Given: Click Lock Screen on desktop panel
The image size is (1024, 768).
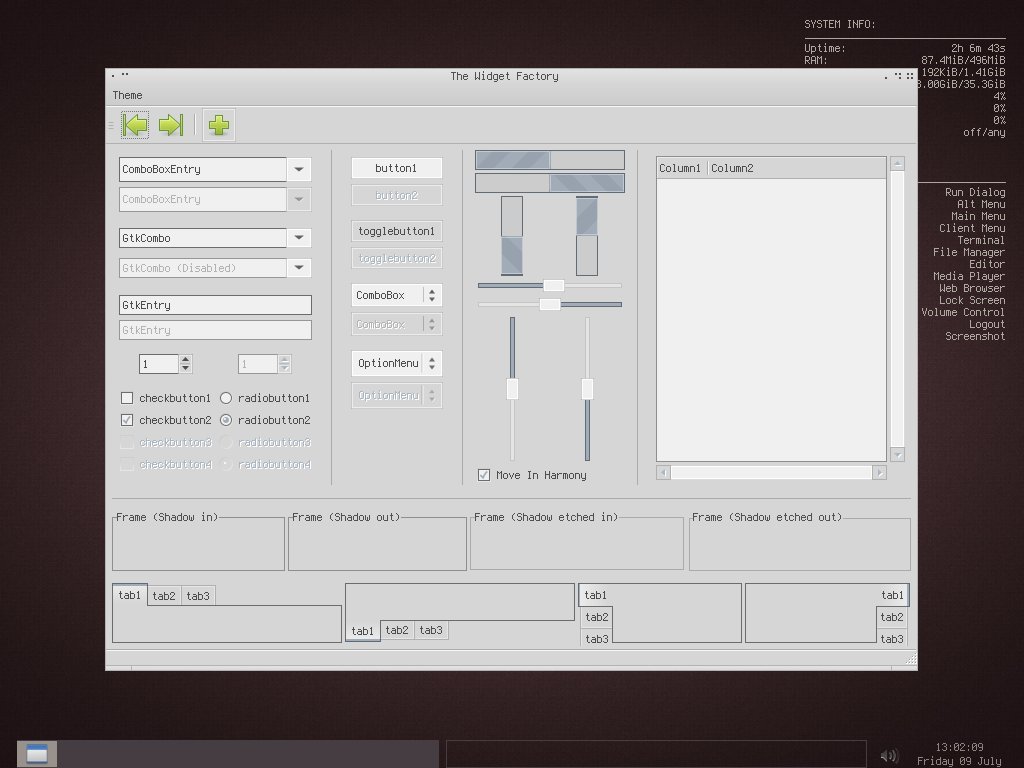Looking at the screenshot, I should pos(972,300).
